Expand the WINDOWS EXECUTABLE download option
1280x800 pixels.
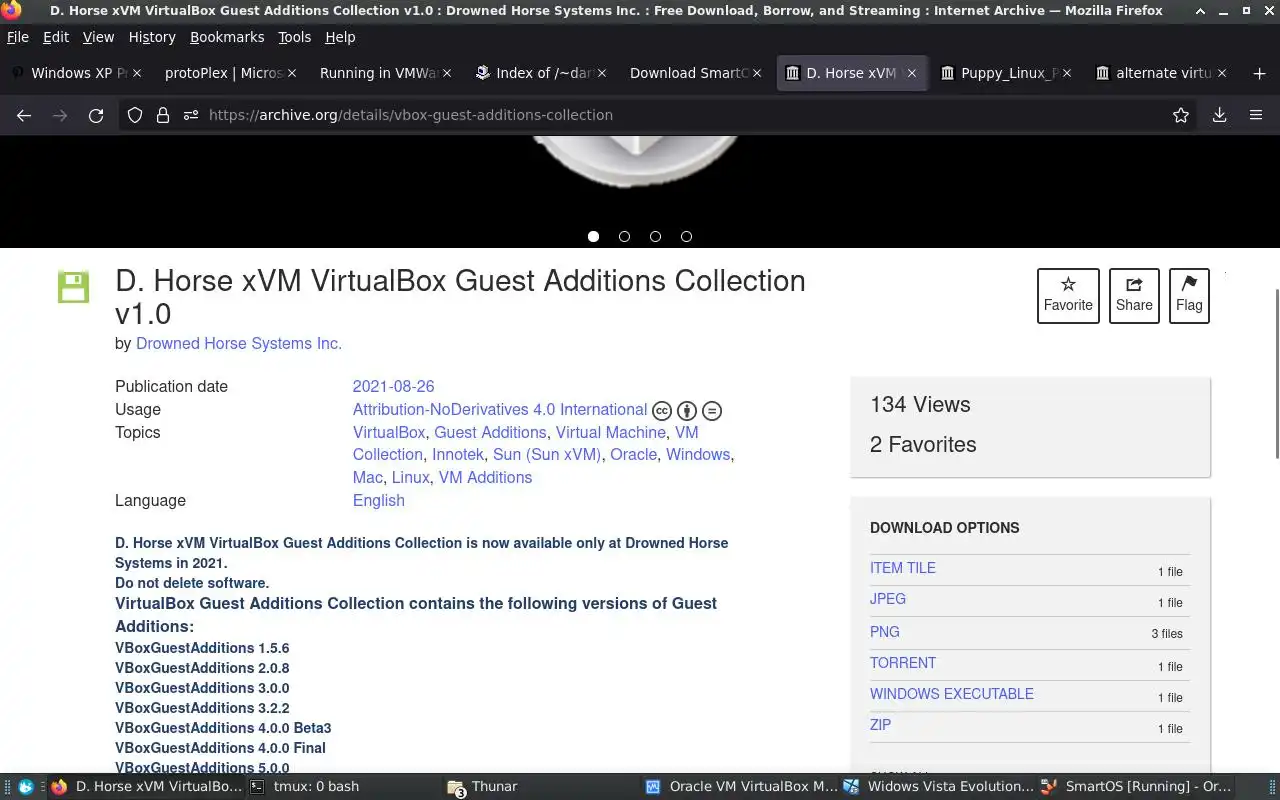(x=952, y=694)
